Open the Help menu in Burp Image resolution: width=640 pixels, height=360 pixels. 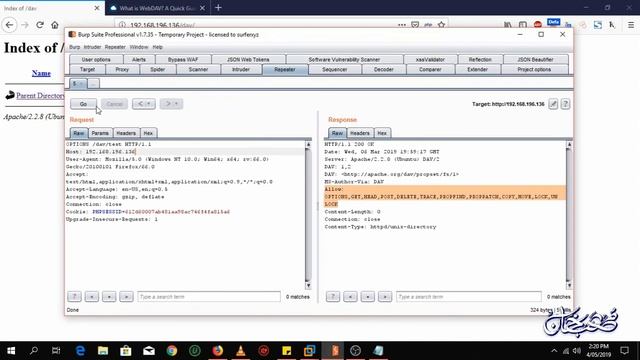pyautogui.click(x=158, y=47)
